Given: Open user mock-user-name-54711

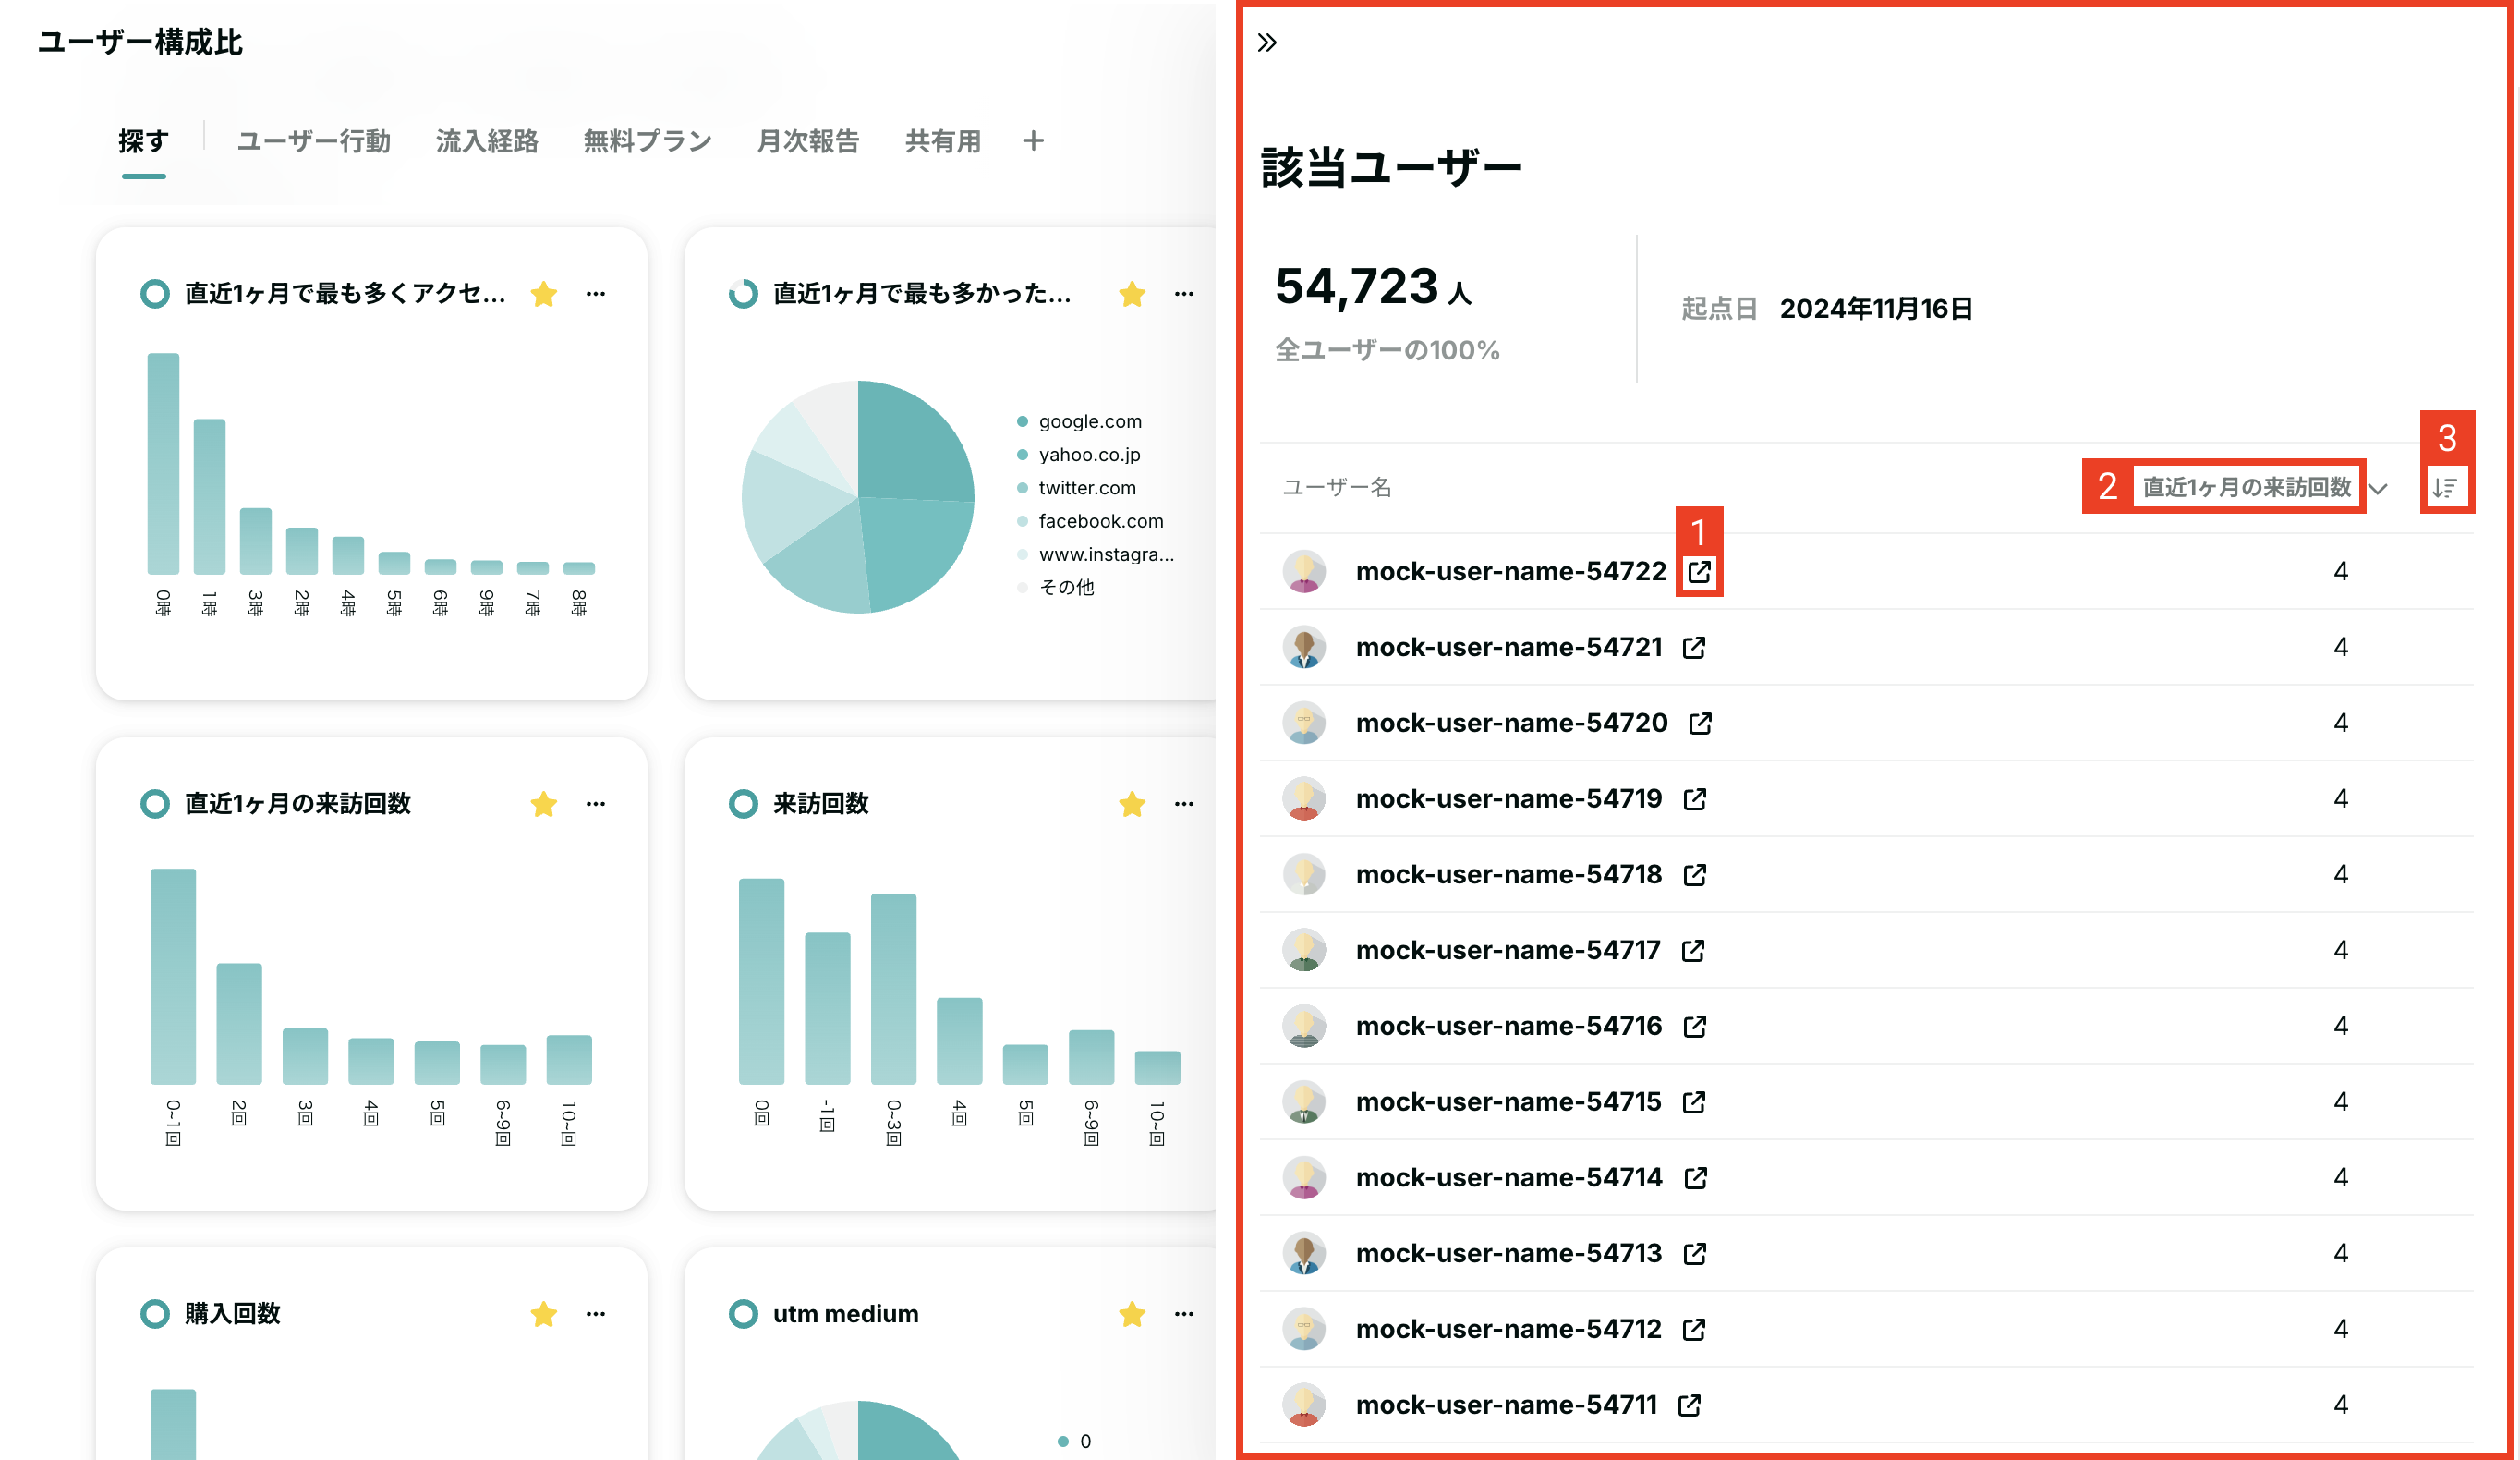Looking at the screenshot, I should click(x=1506, y=1405).
